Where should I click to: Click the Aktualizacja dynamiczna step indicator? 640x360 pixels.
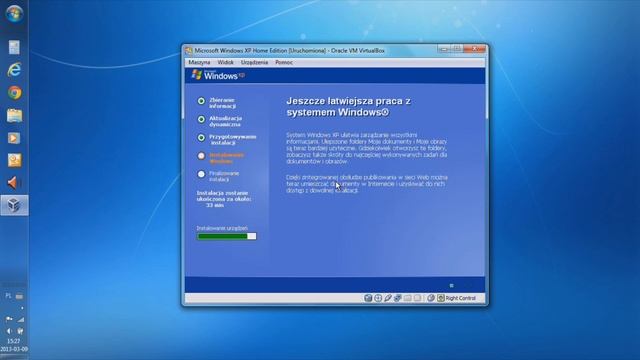(201, 119)
